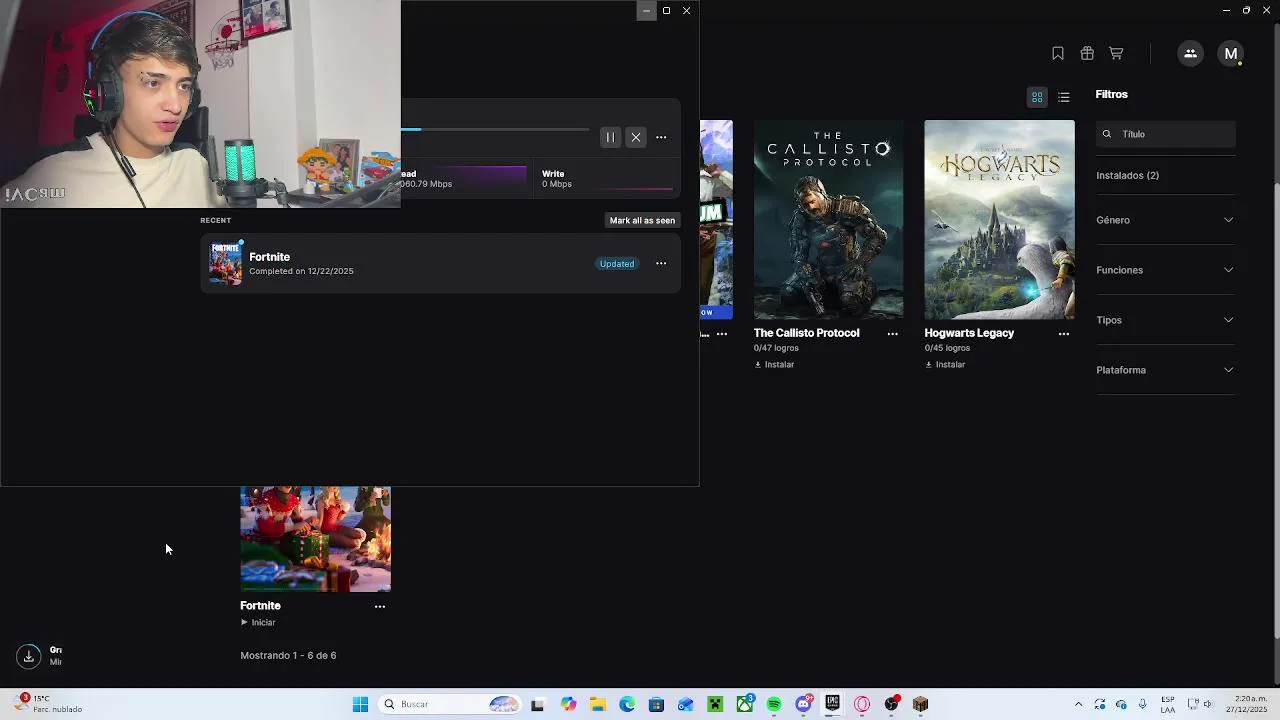1280x720 pixels.
Task: Install Hogwarts Legacy
Action: [x=945, y=365]
